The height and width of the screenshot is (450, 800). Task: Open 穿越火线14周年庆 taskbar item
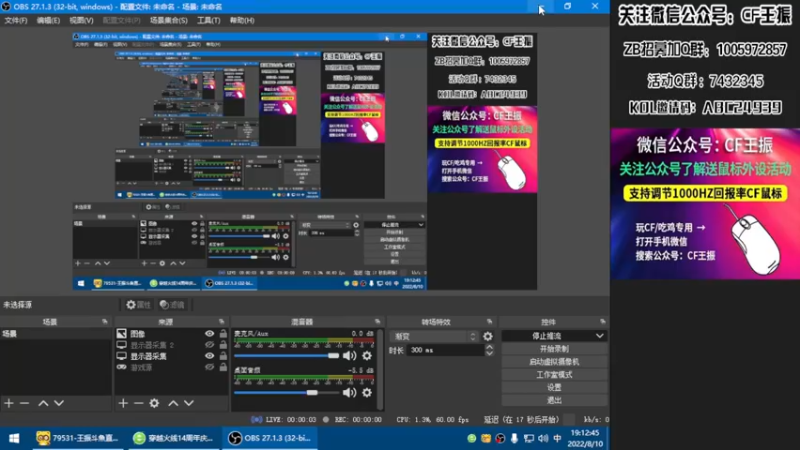[x=172, y=438]
